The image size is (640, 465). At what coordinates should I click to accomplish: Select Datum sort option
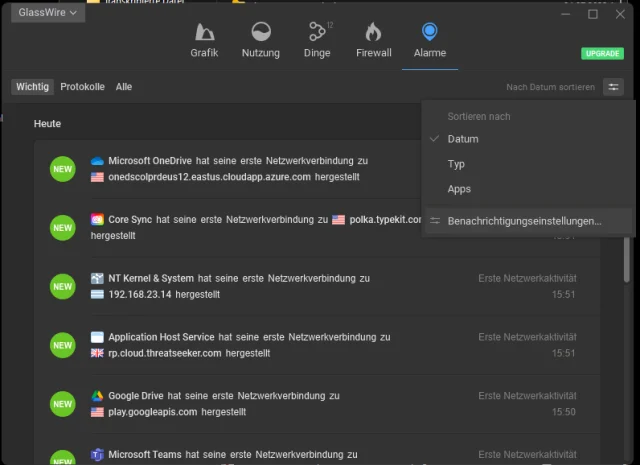(463, 139)
